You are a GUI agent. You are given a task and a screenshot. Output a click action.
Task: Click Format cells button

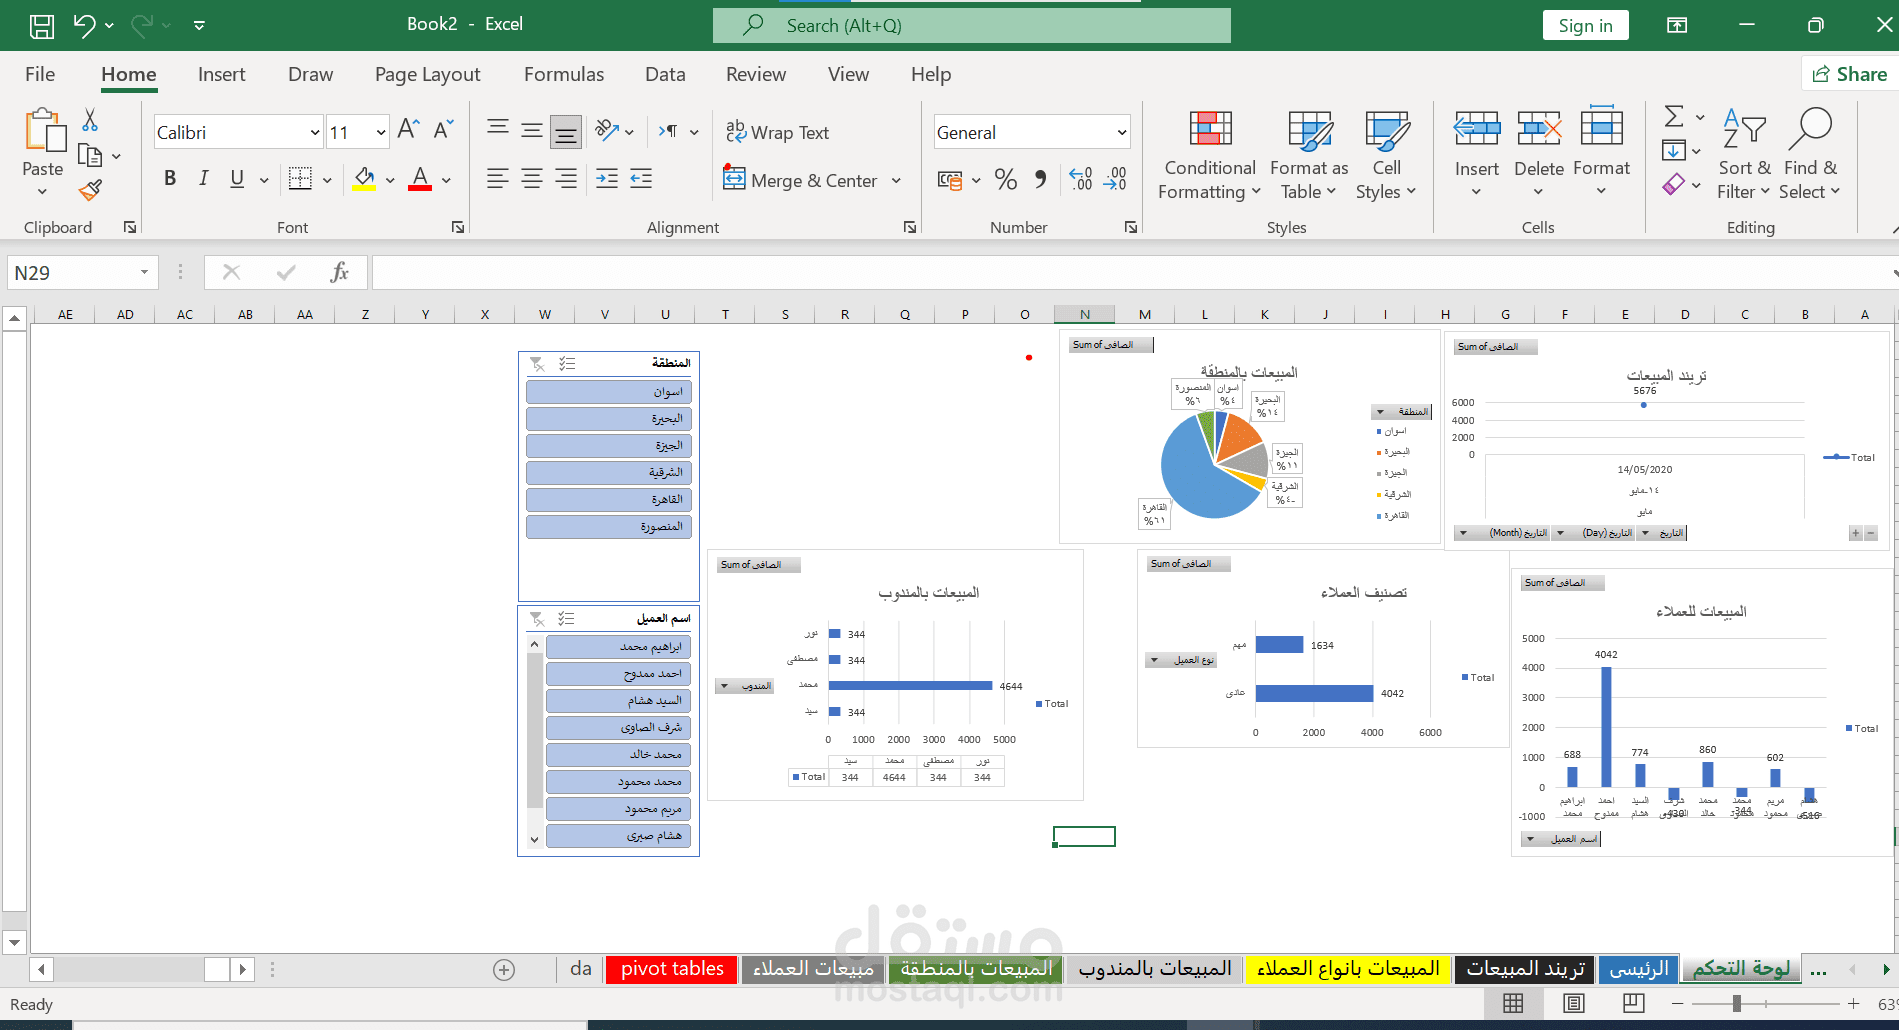[x=1601, y=153]
